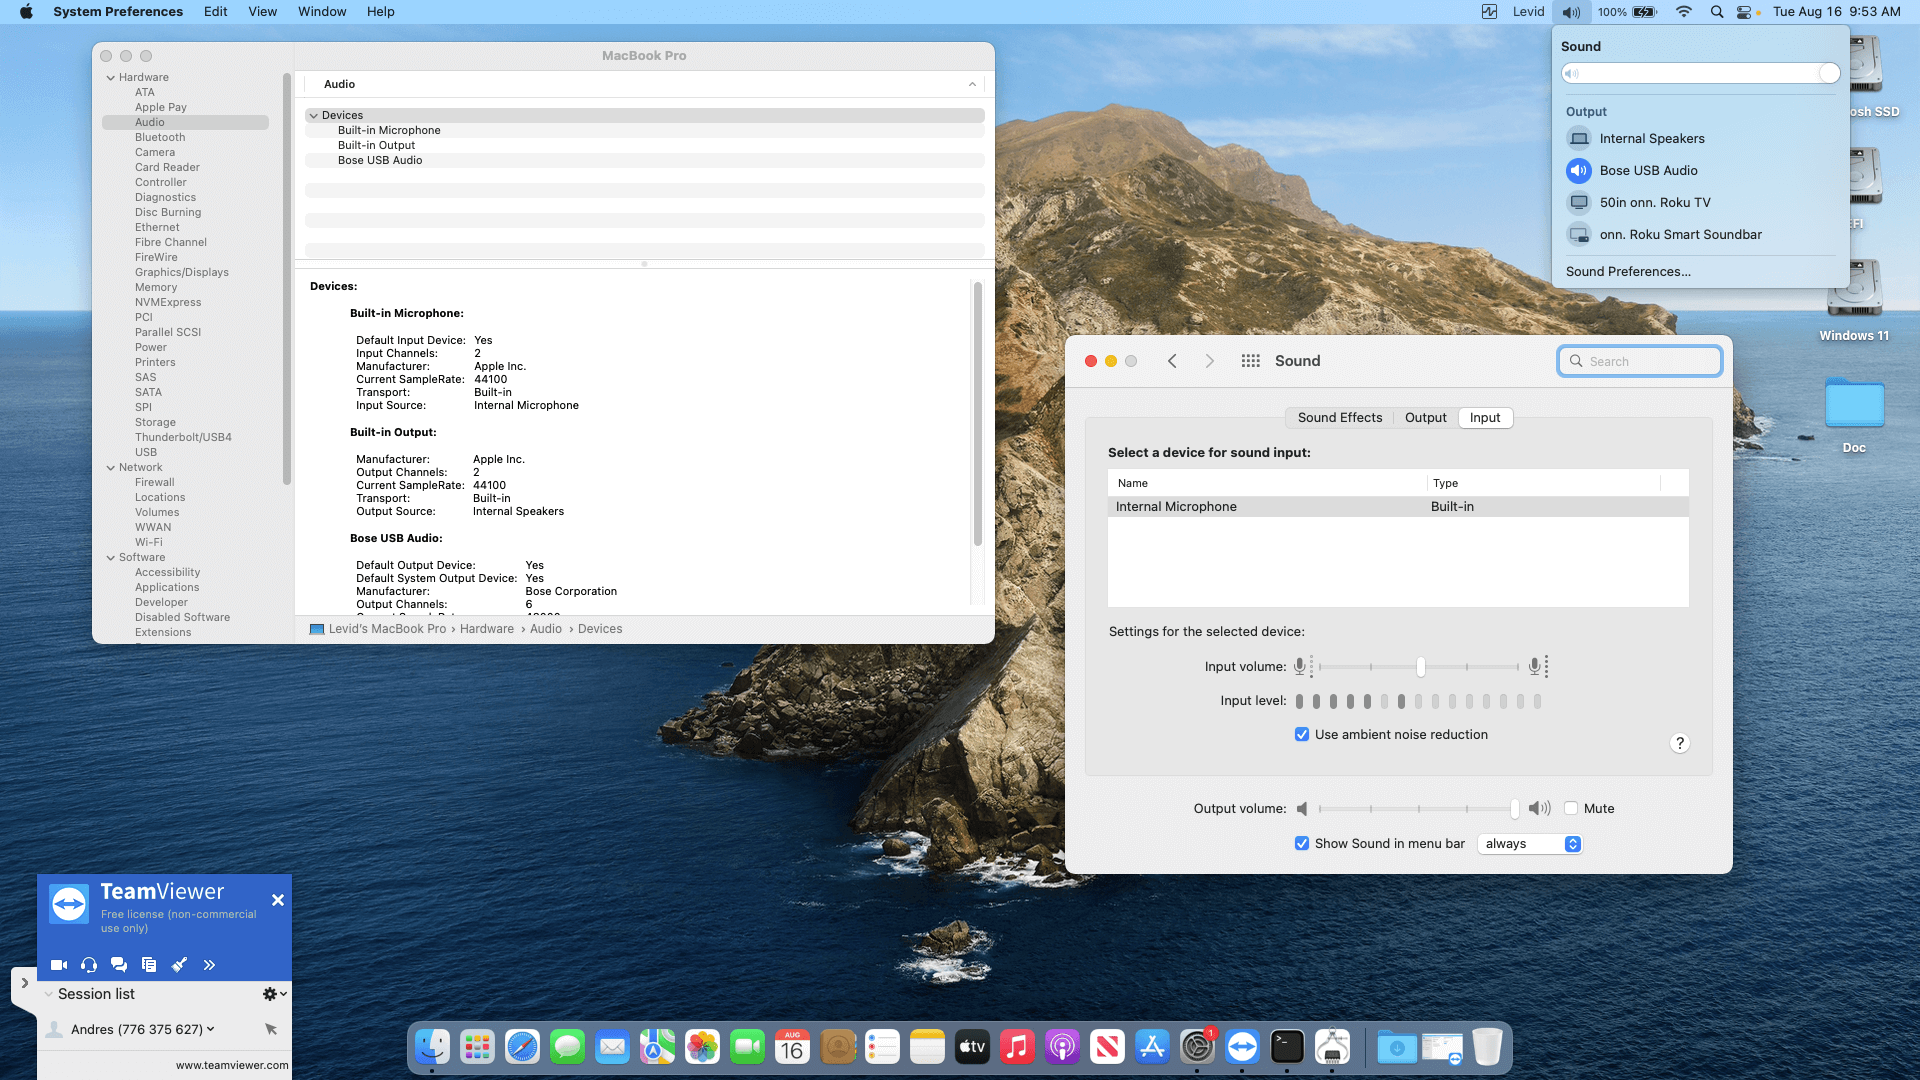Click the Output volume slider knob

click(x=1514, y=808)
